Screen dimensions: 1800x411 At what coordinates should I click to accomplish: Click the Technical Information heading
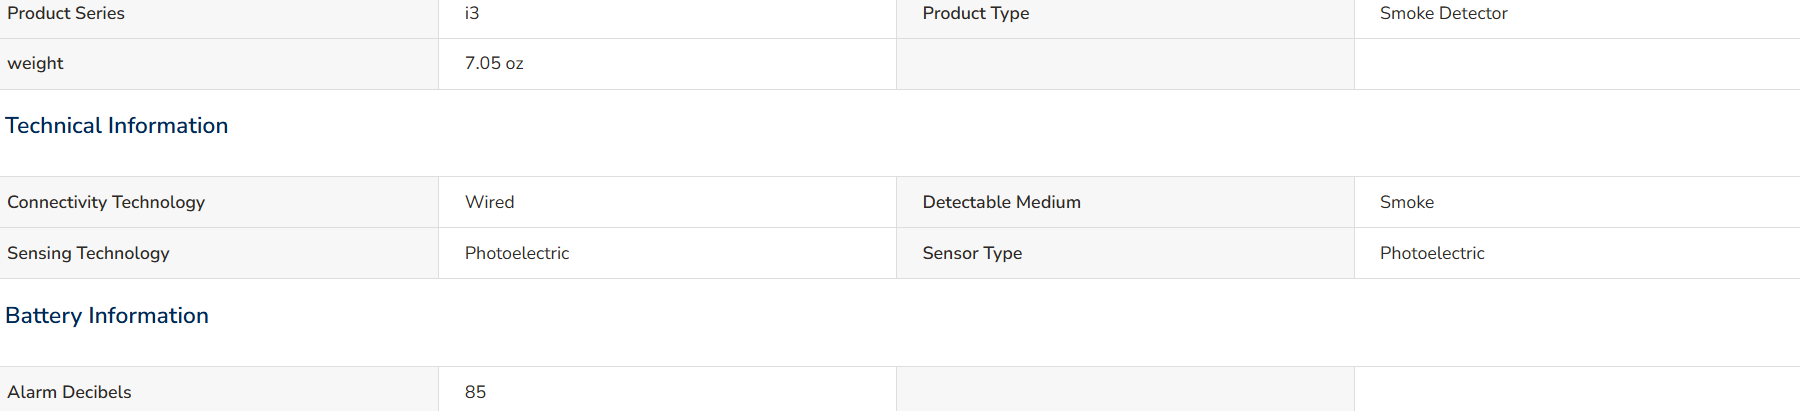point(117,126)
